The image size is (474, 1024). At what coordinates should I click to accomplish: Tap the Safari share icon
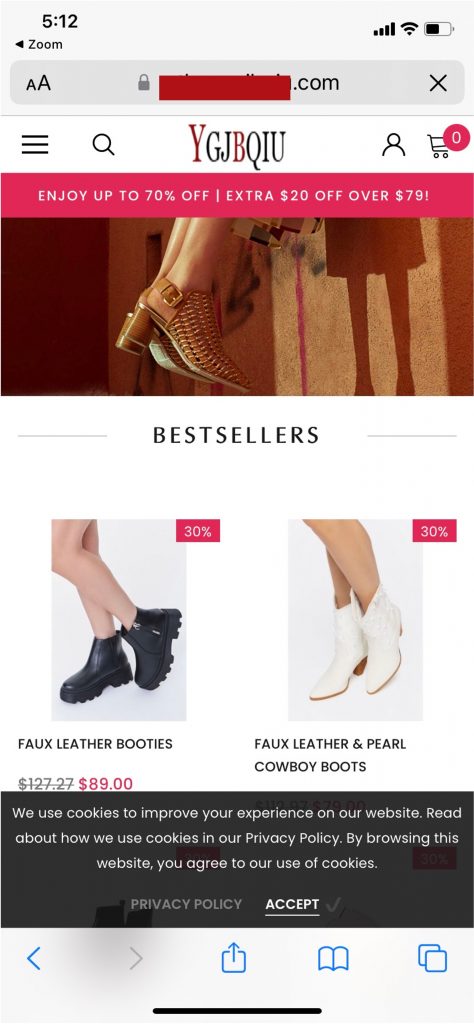[234, 959]
